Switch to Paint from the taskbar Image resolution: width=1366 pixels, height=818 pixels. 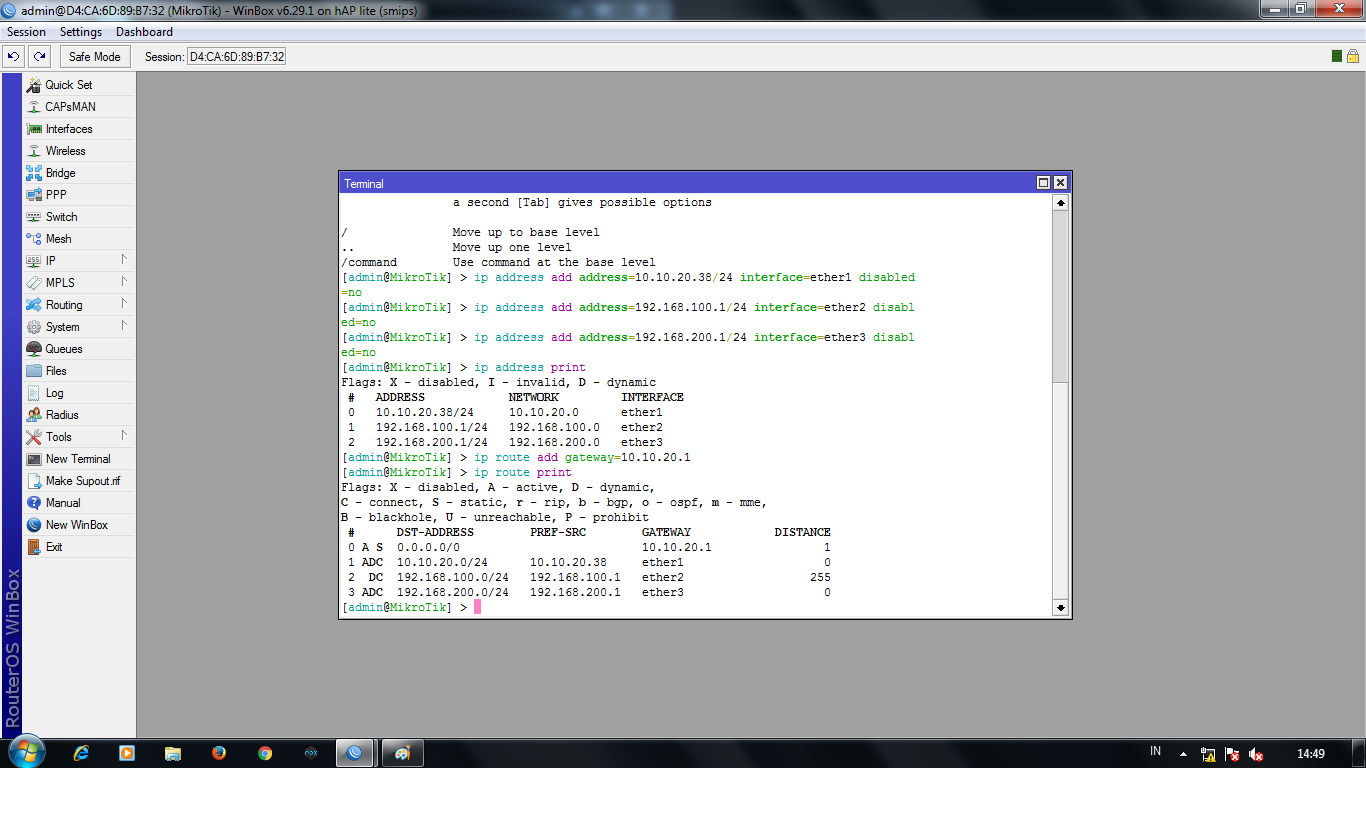[x=403, y=753]
